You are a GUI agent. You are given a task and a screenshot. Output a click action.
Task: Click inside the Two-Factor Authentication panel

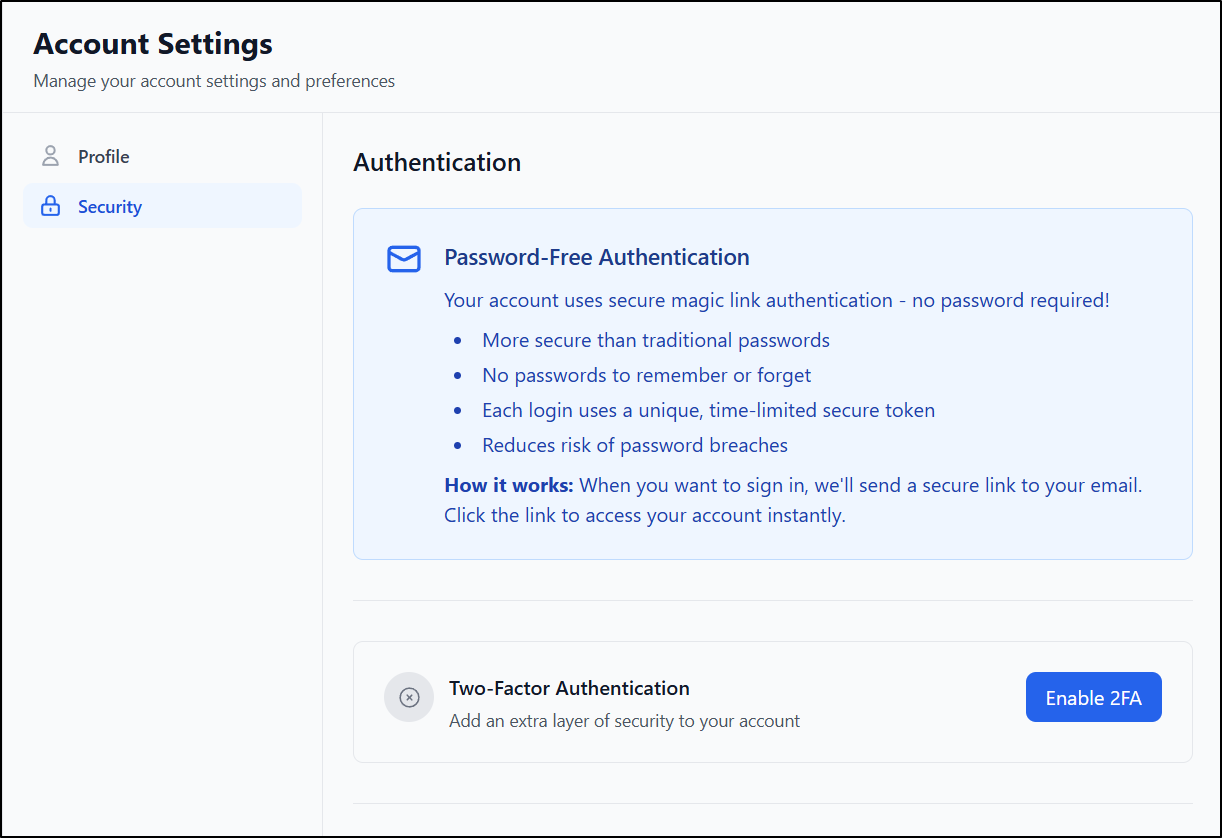pos(772,702)
